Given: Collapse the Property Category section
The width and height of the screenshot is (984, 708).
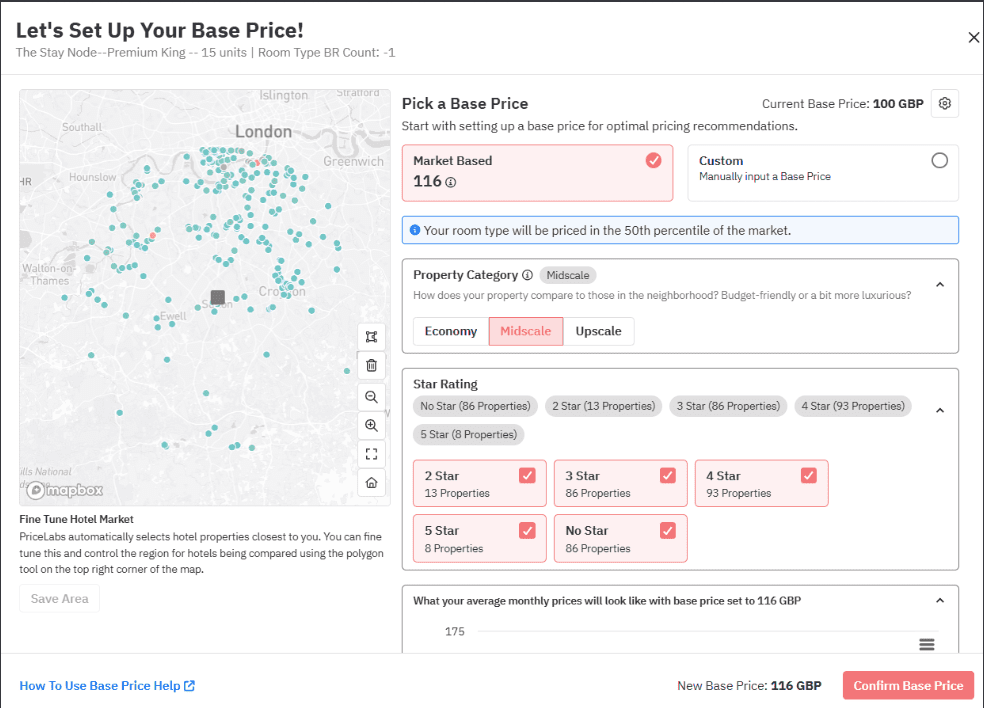Looking at the screenshot, I should click(x=939, y=284).
